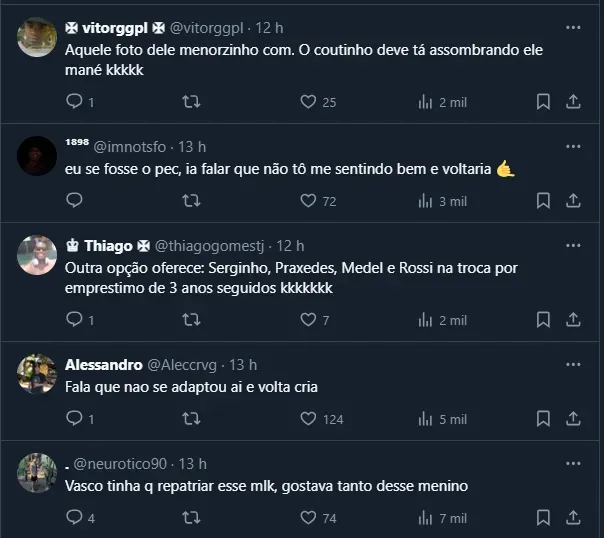The image size is (604, 538).
Task: Open more options on Alessandro's tweet
Action: 573,364
